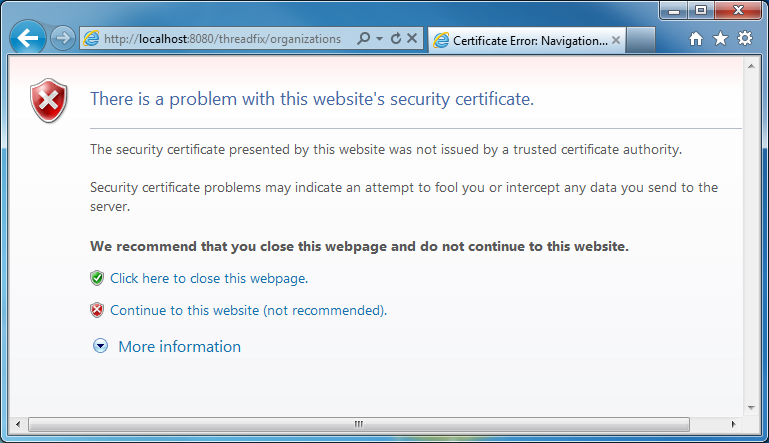Open Favorites with the star icon
Screen dimensions: 769x443
pyautogui.click(x=720, y=38)
